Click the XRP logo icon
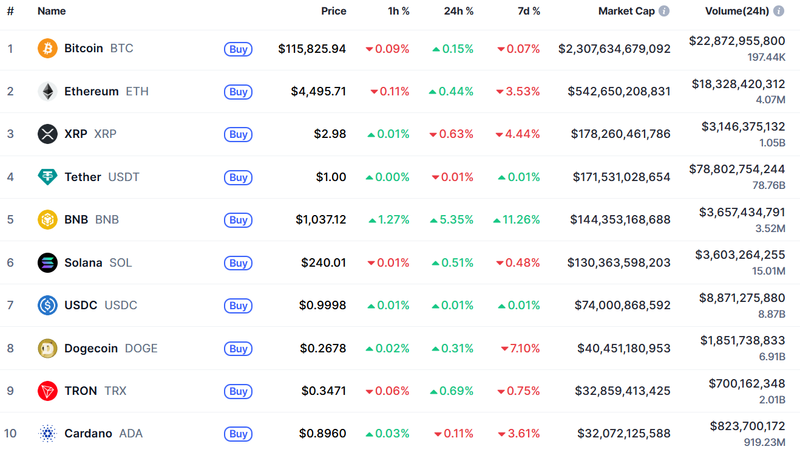This screenshot has height=452, width=800. (47, 134)
